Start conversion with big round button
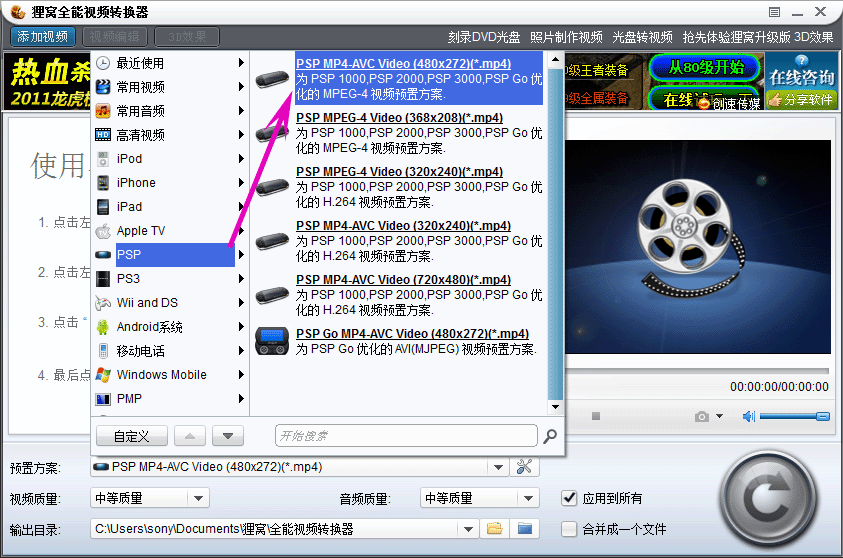This screenshot has height=558, width=843. (768, 501)
